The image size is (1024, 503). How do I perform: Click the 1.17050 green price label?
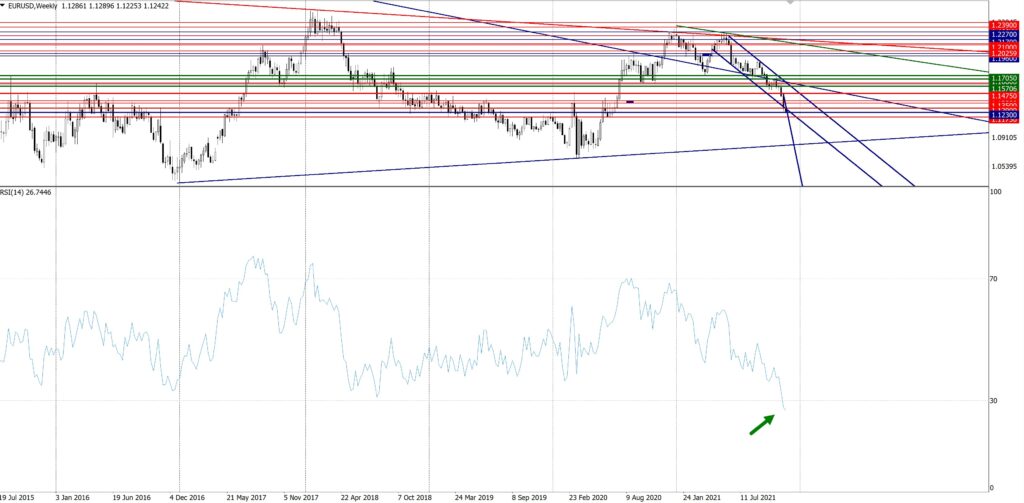pyautogui.click(x=1003, y=77)
